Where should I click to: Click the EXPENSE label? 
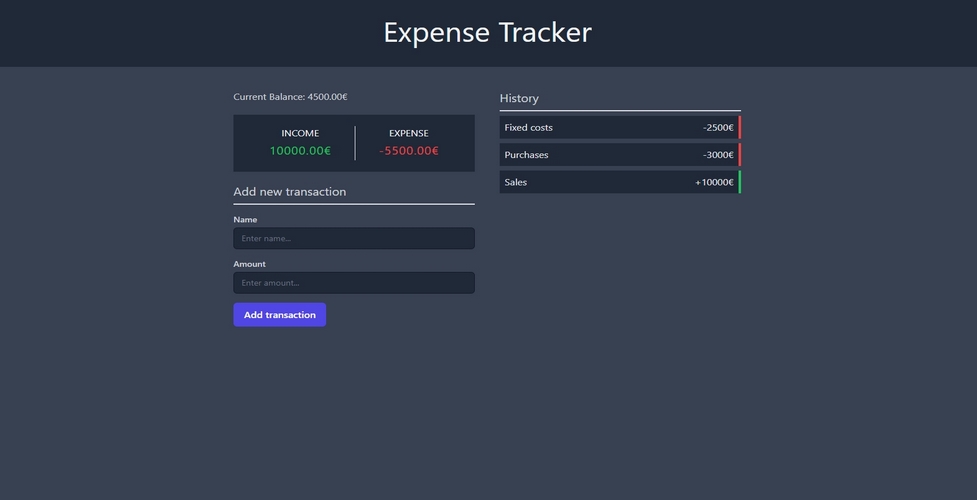point(409,133)
